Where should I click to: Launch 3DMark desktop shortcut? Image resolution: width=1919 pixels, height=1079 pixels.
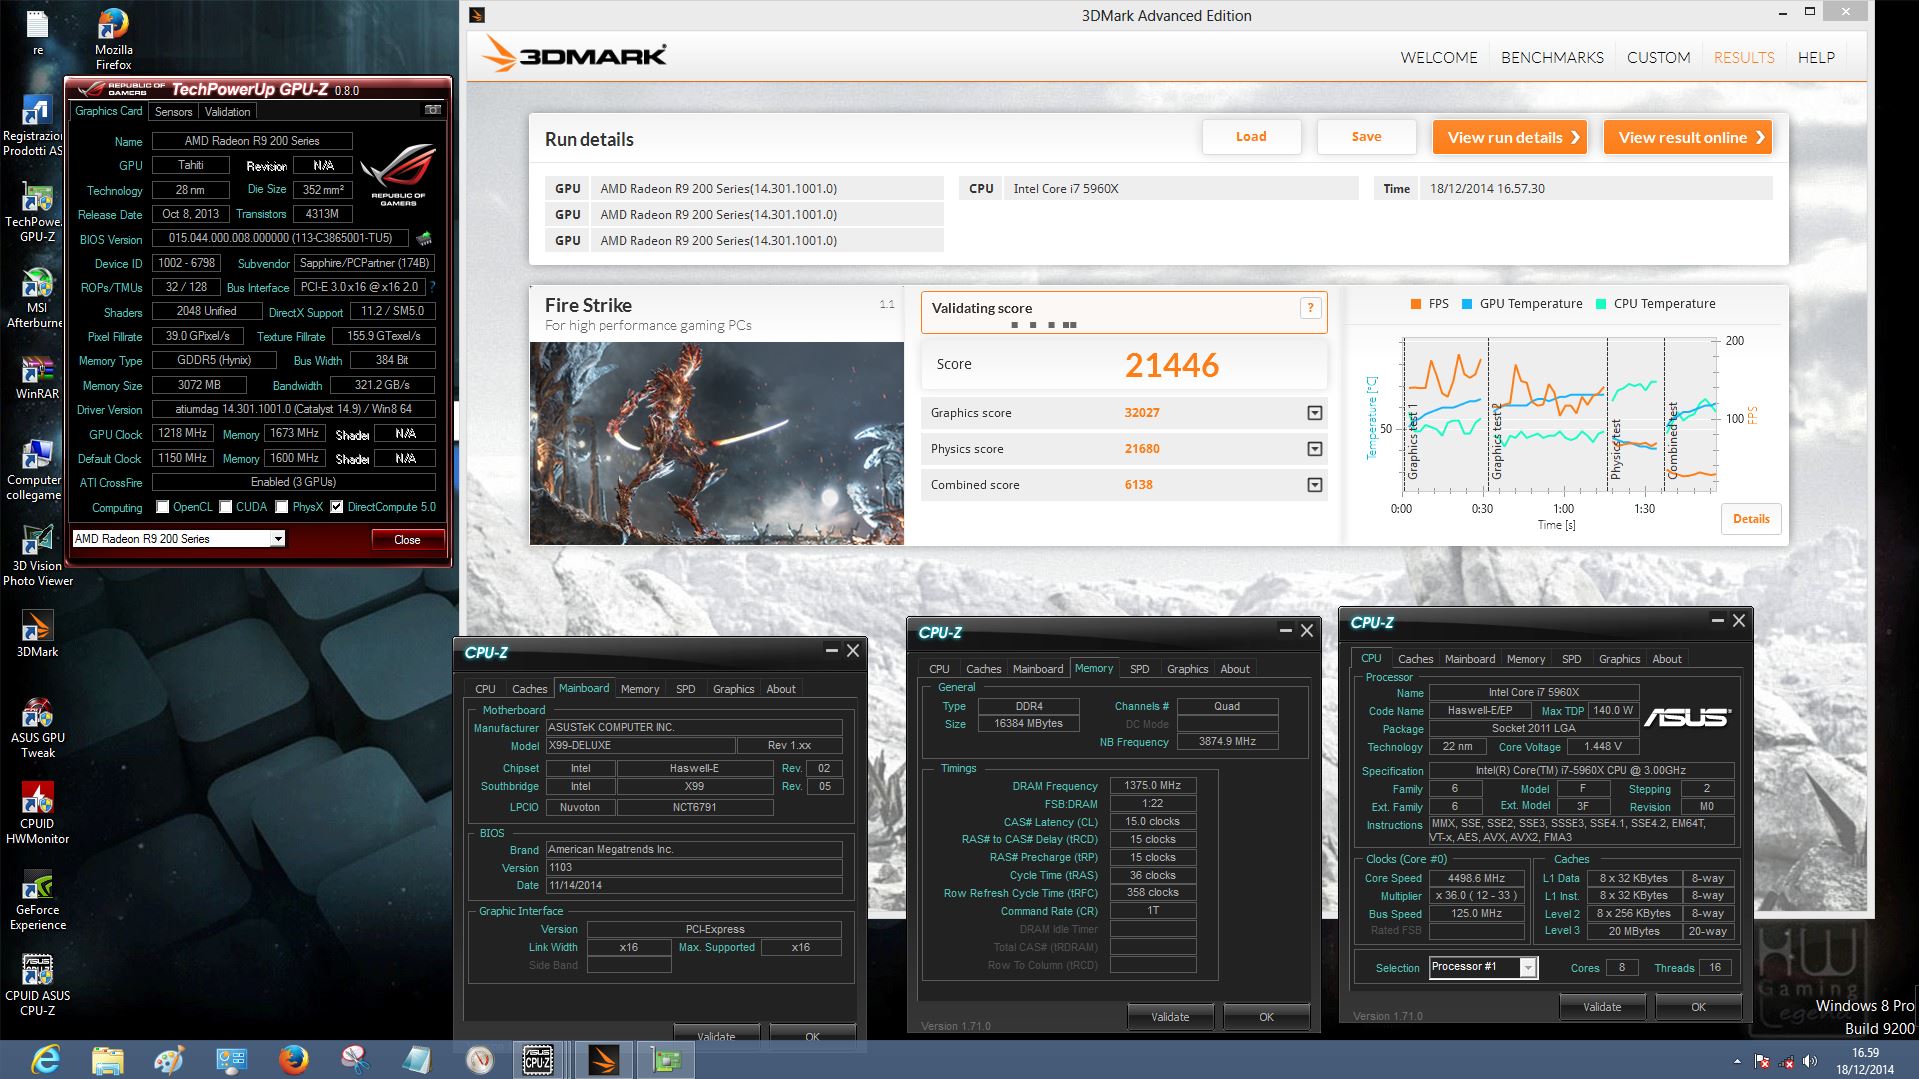pos(37,634)
